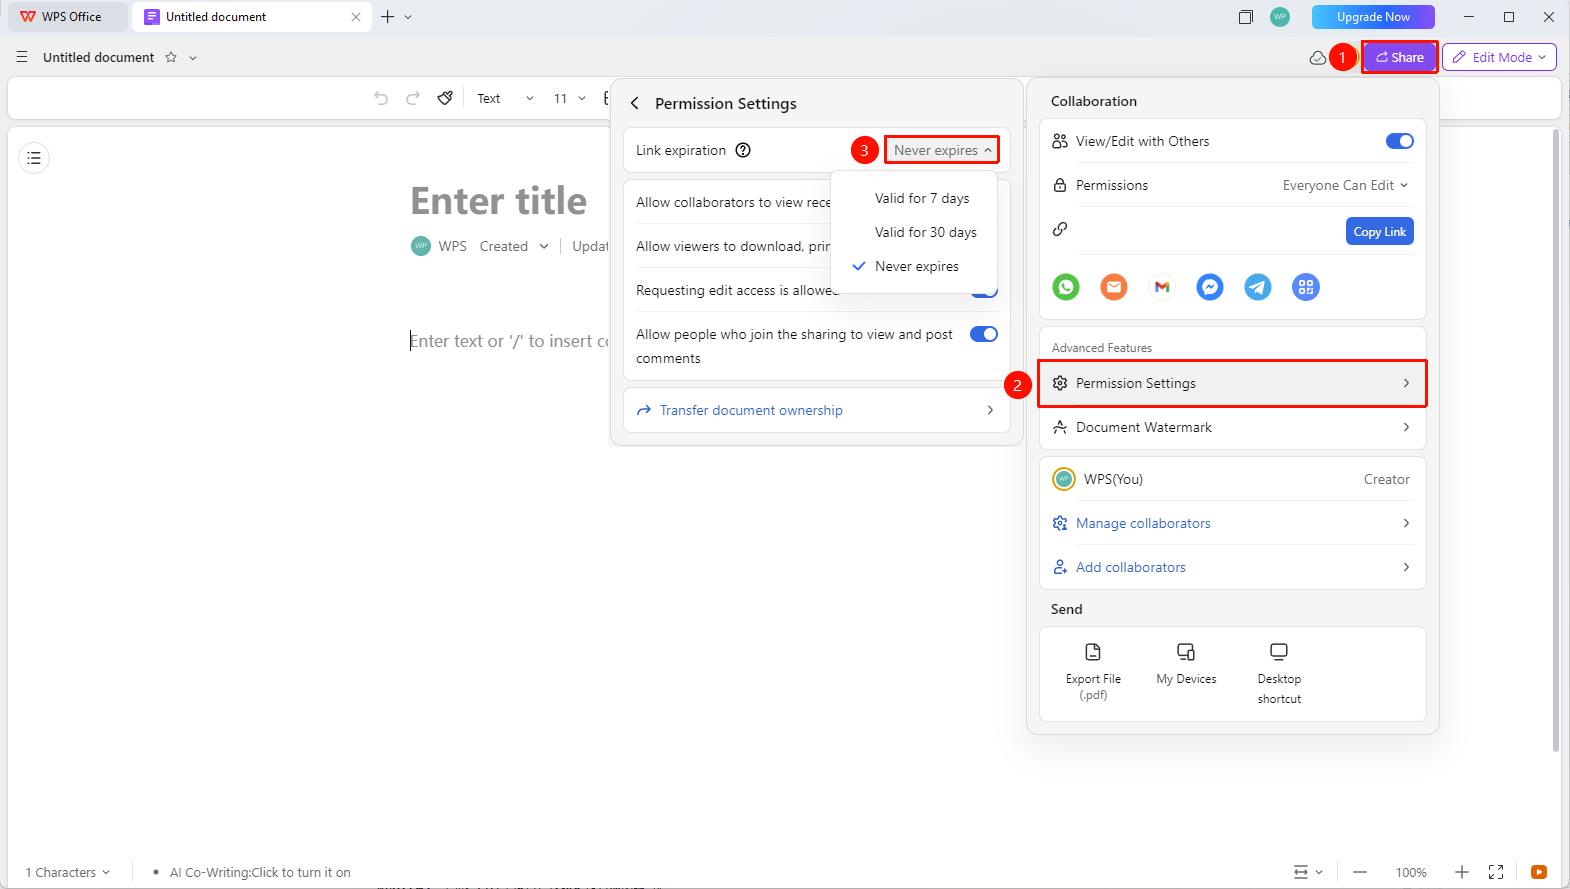Open the hamburger main menu
The height and width of the screenshot is (889, 1570).
click(x=22, y=57)
